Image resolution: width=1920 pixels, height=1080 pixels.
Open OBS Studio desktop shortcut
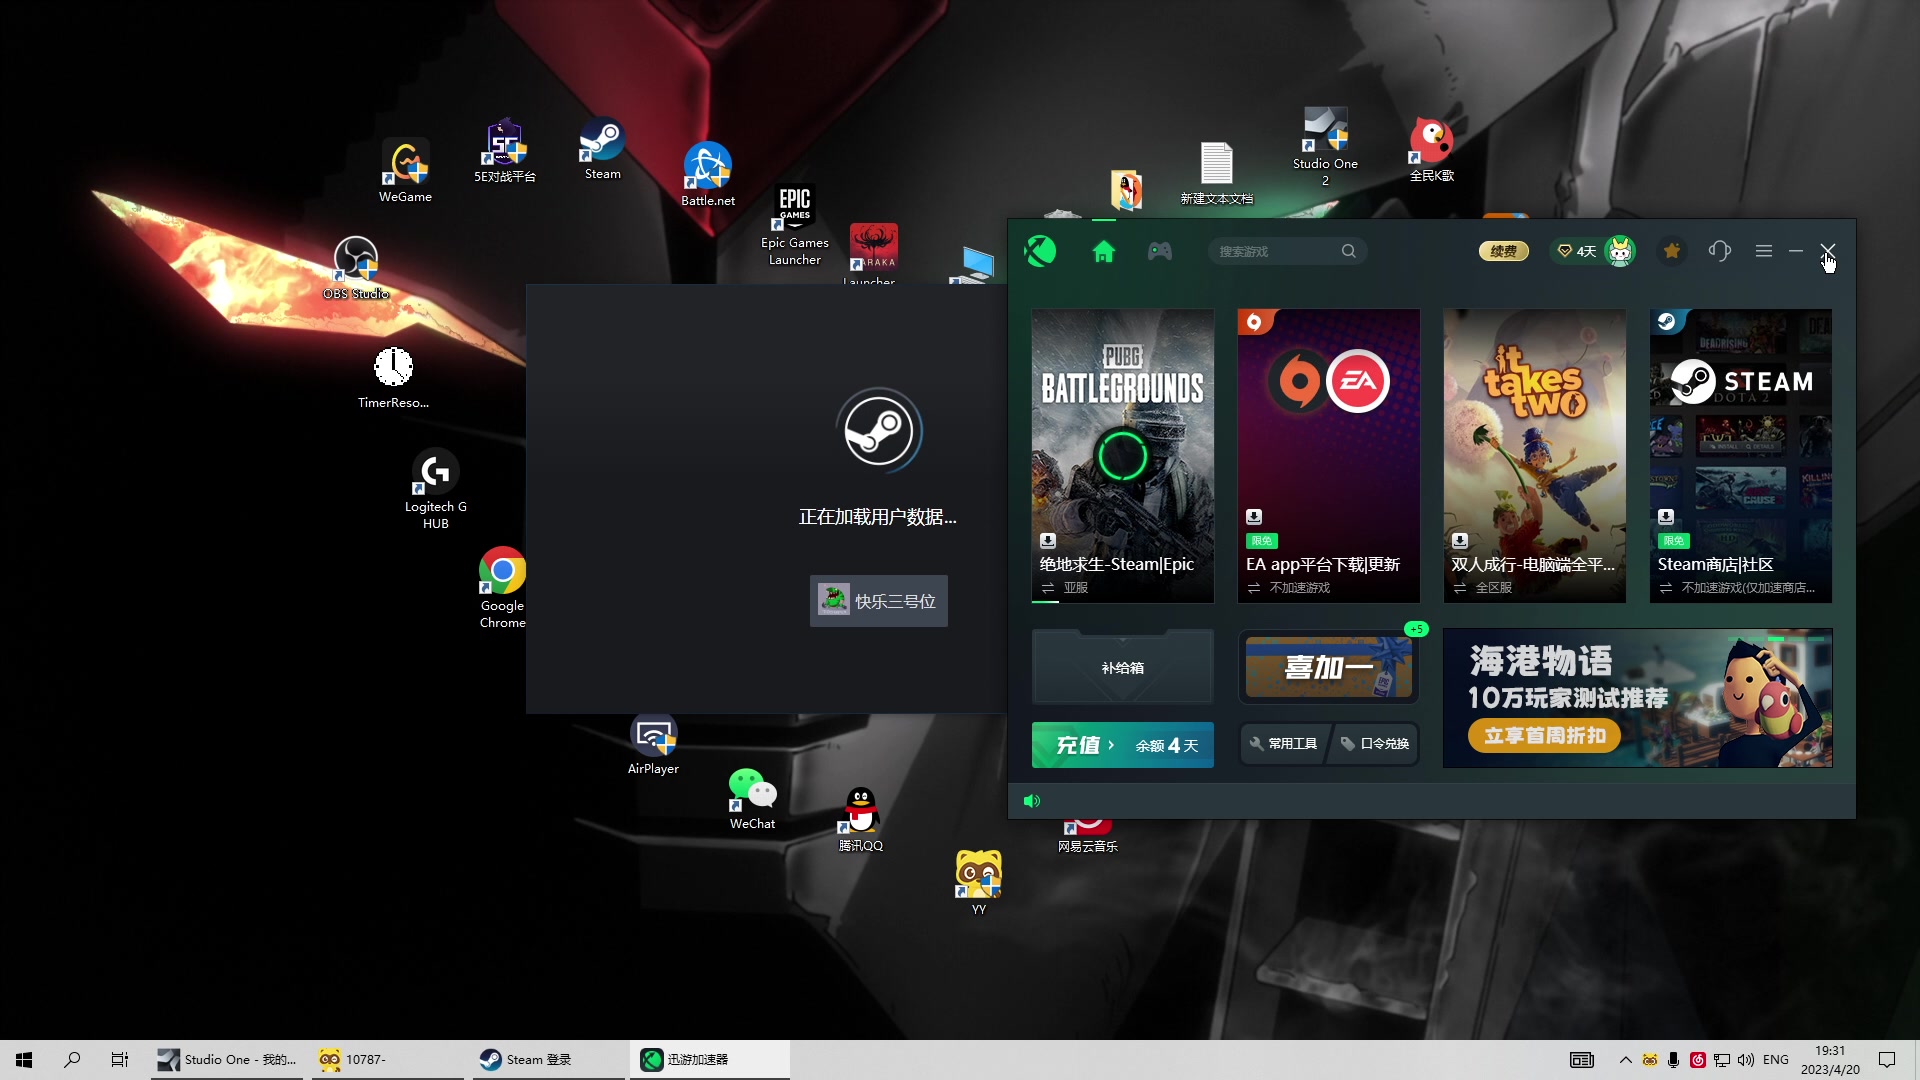pyautogui.click(x=356, y=268)
